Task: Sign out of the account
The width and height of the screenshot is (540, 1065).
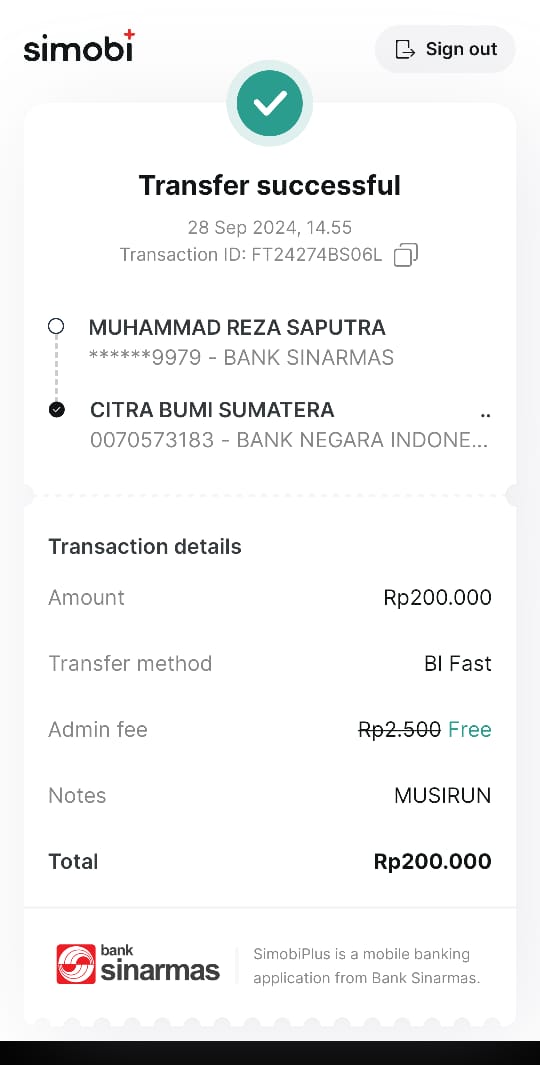Action: click(x=446, y=49)
